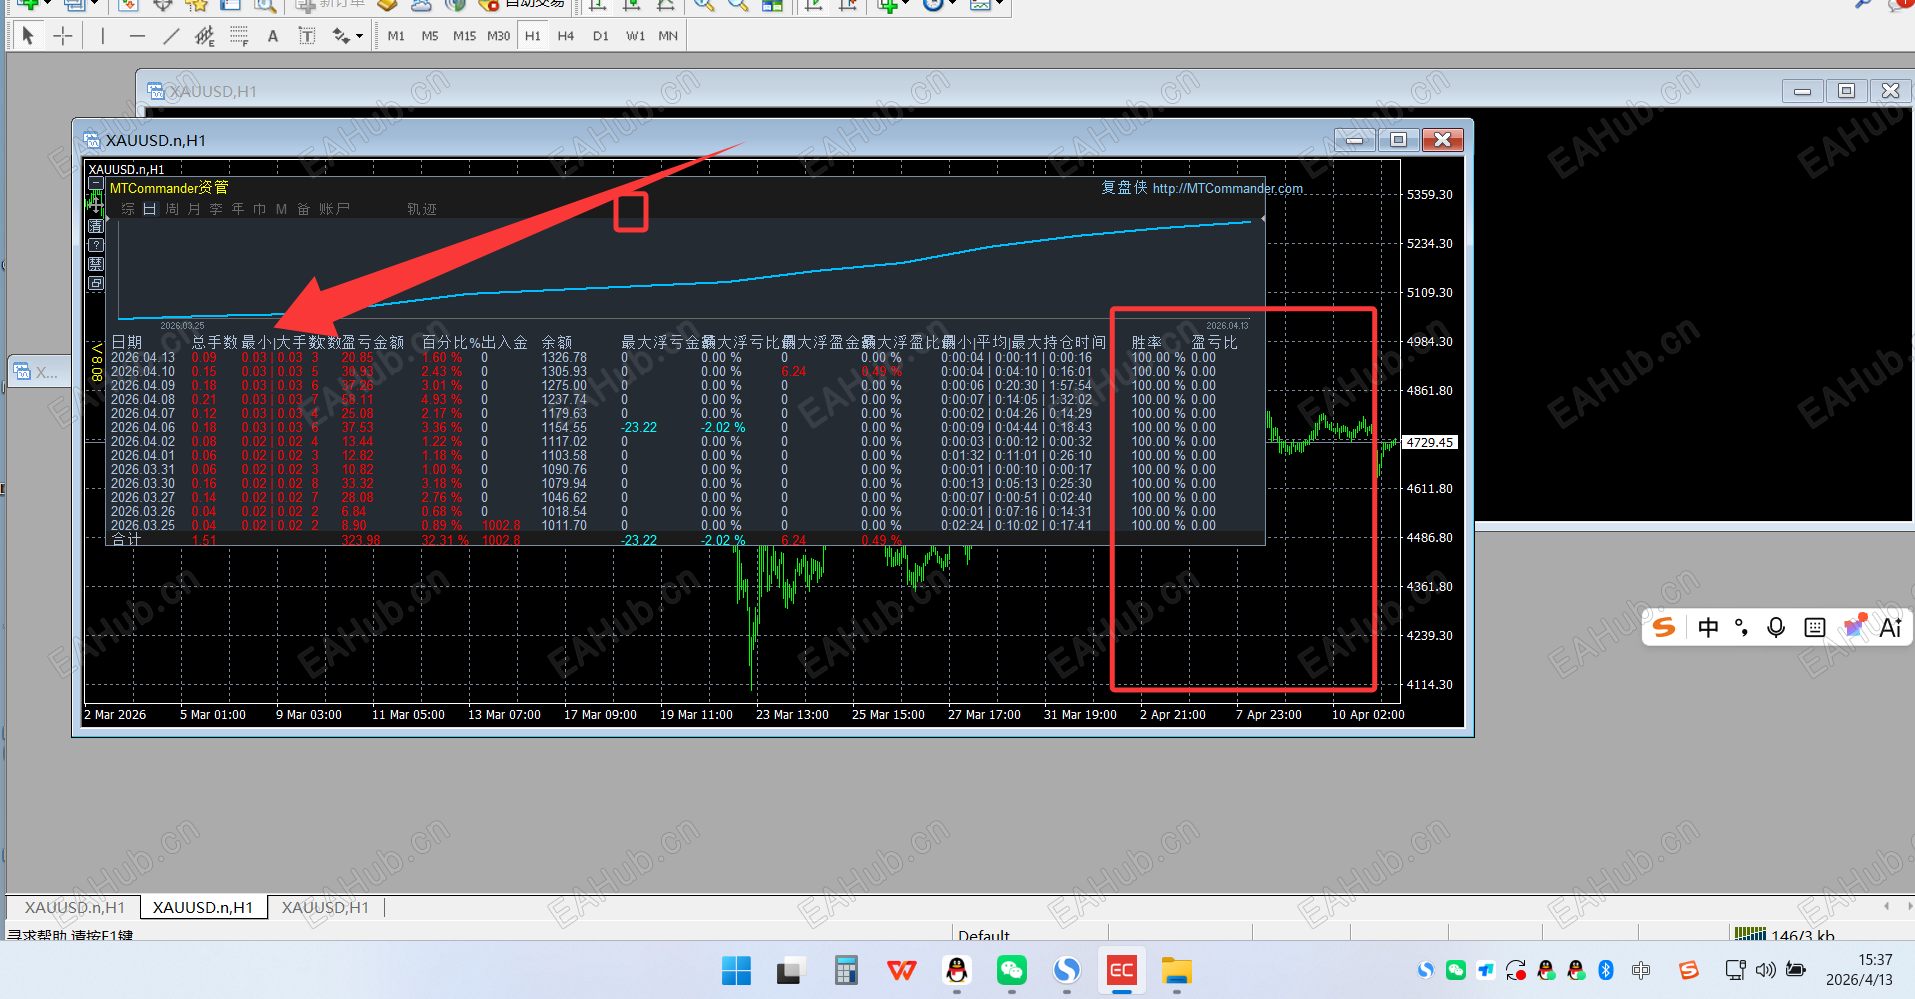The width and height of the screenshot is (1915, 999).
Task: Click the Sogou input method S logo
Action: (x=1664, y=627)
